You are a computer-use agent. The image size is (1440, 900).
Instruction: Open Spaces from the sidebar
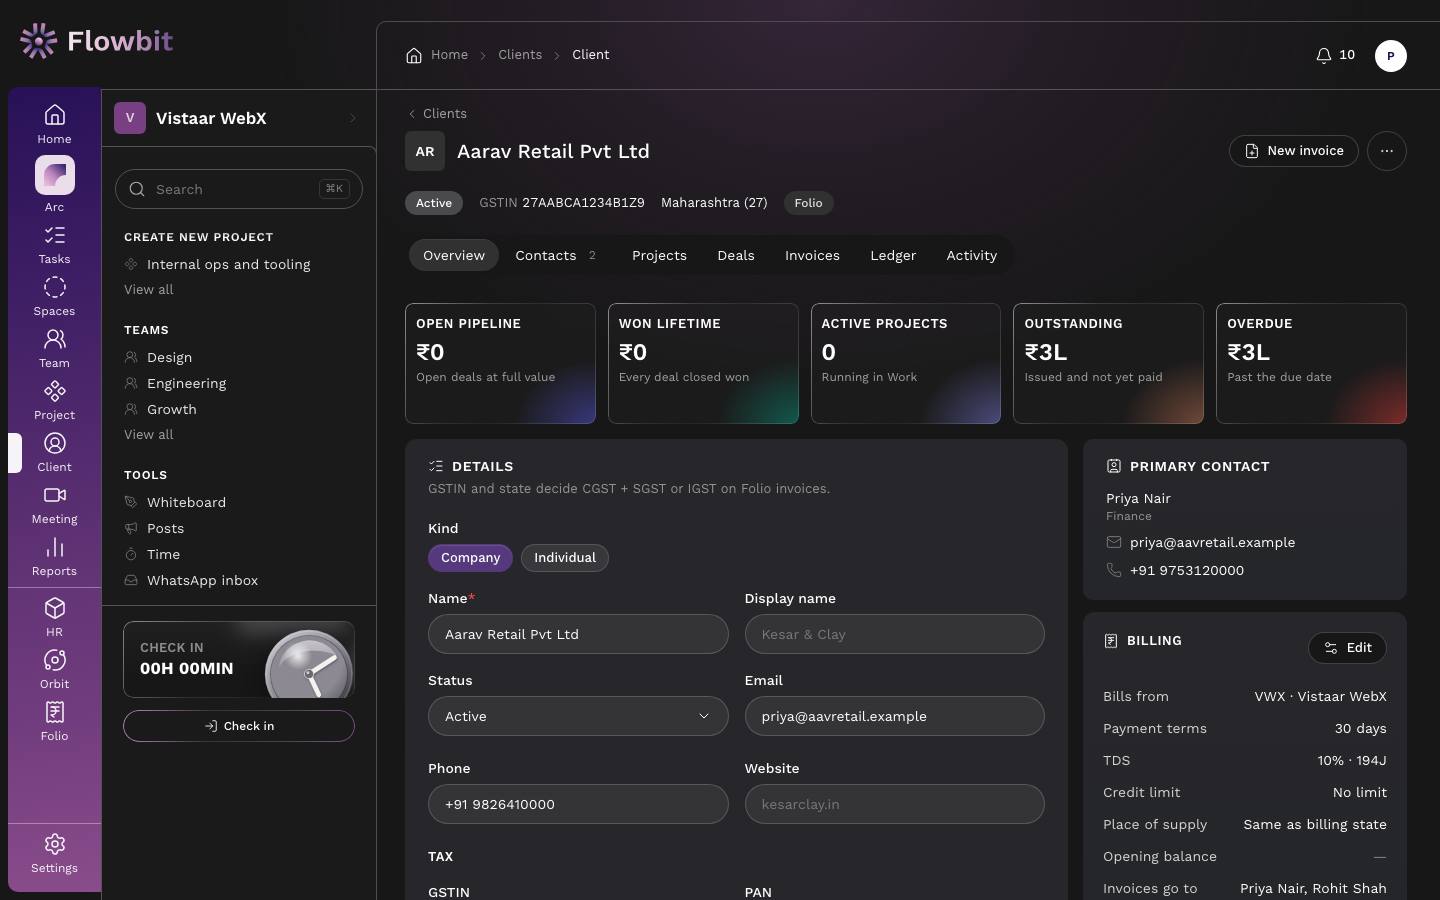coord(54,297)
